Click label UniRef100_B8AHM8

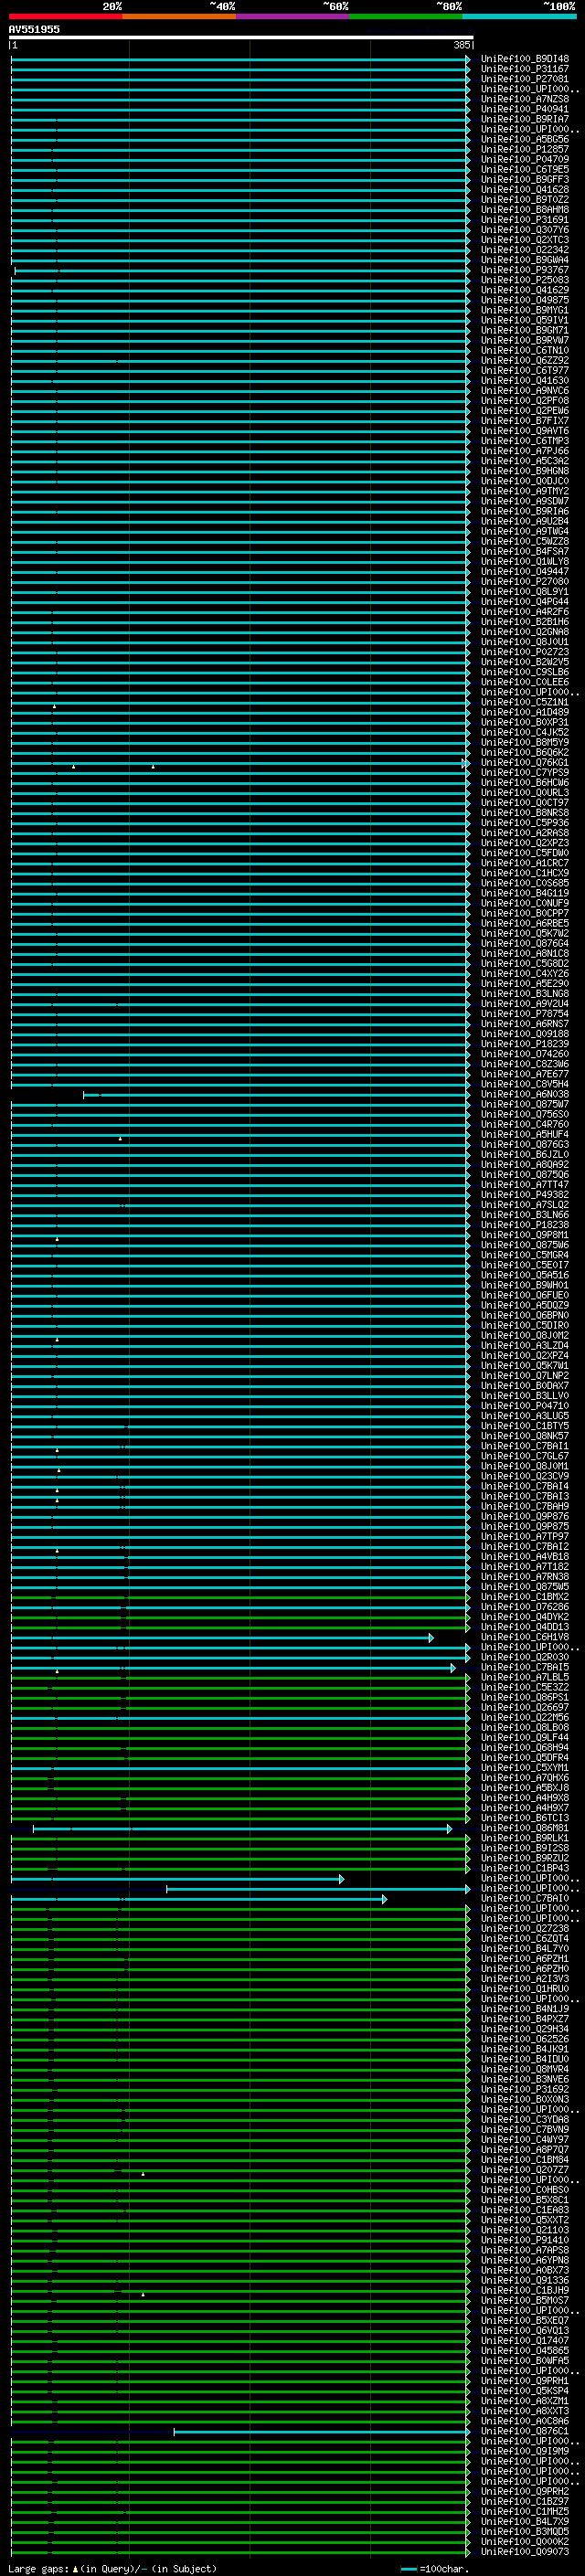(x=525, y=210)
